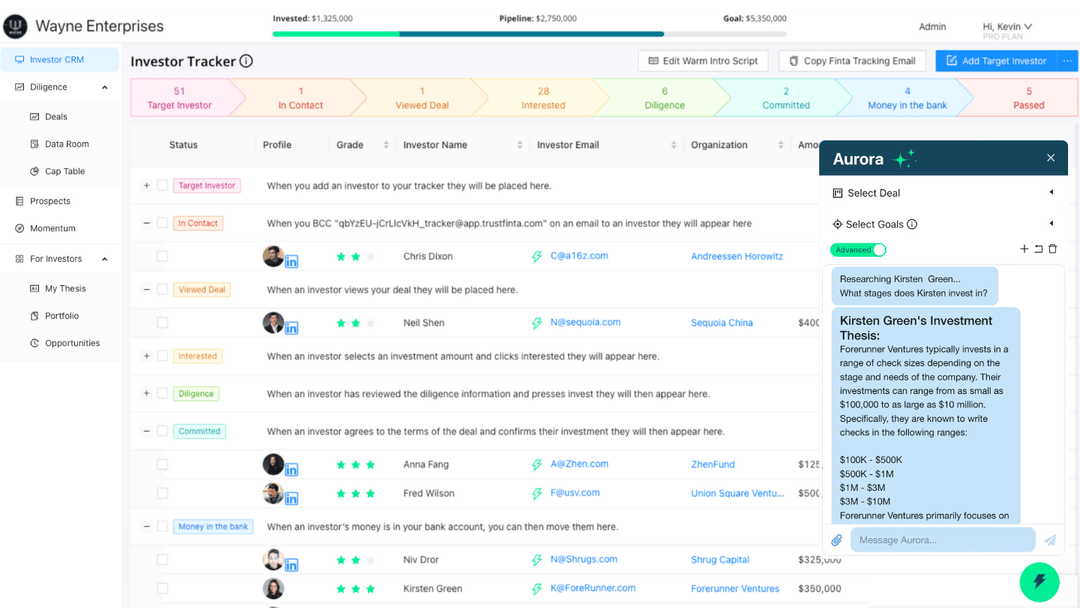Click the lightning icon beside A@Zhen.com

537,465
